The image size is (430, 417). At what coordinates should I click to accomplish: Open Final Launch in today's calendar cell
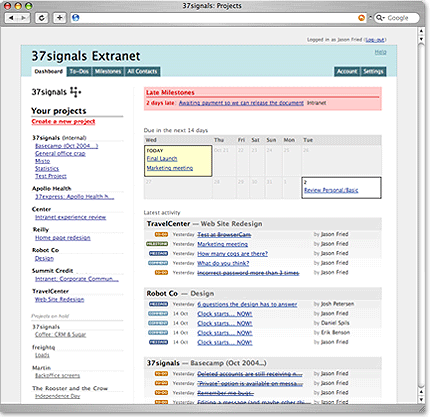[x=162, y=159]
